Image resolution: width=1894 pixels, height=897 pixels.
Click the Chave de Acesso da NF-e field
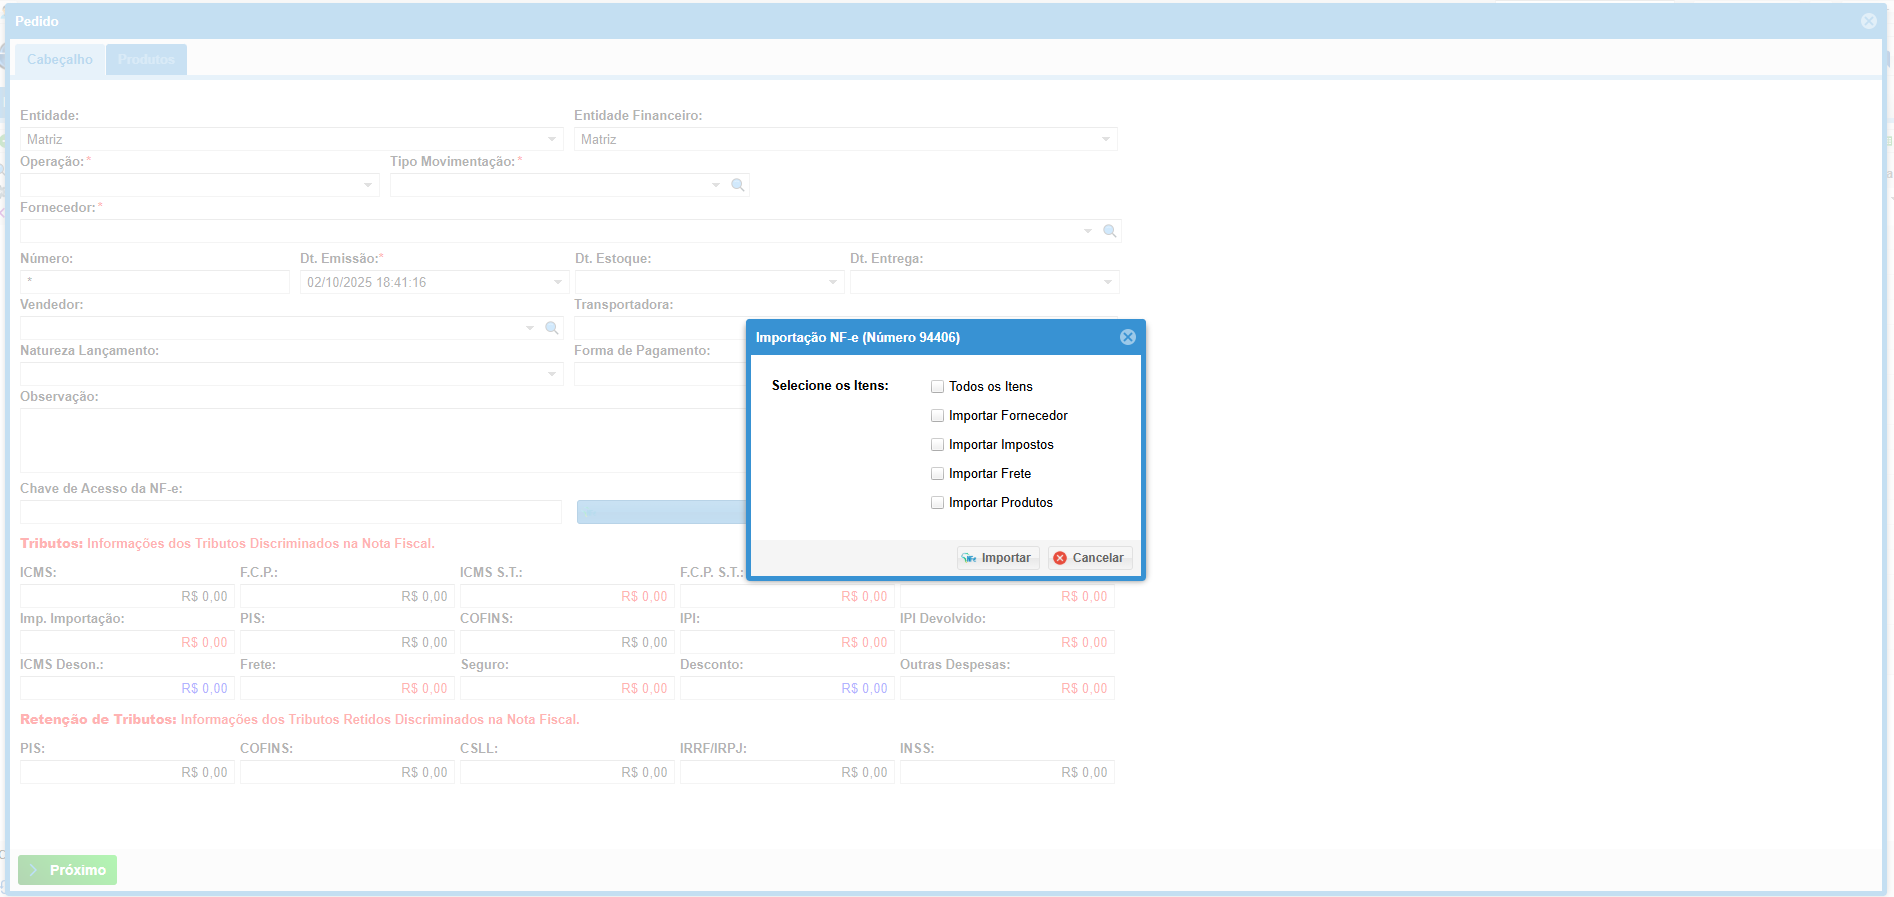(x=290, y=512)
